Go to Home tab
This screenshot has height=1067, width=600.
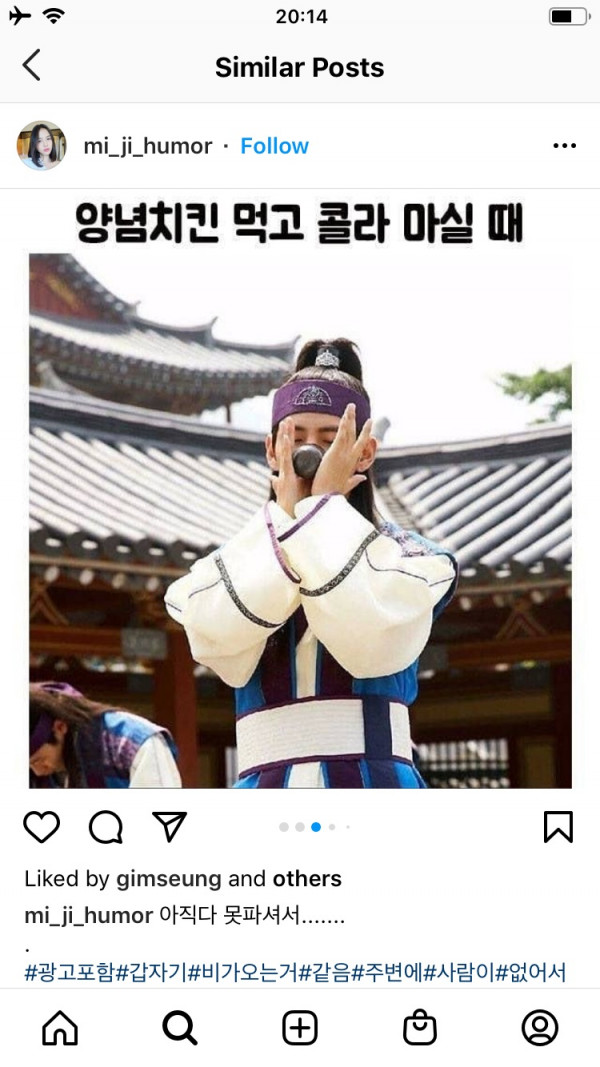point(60,1027)
